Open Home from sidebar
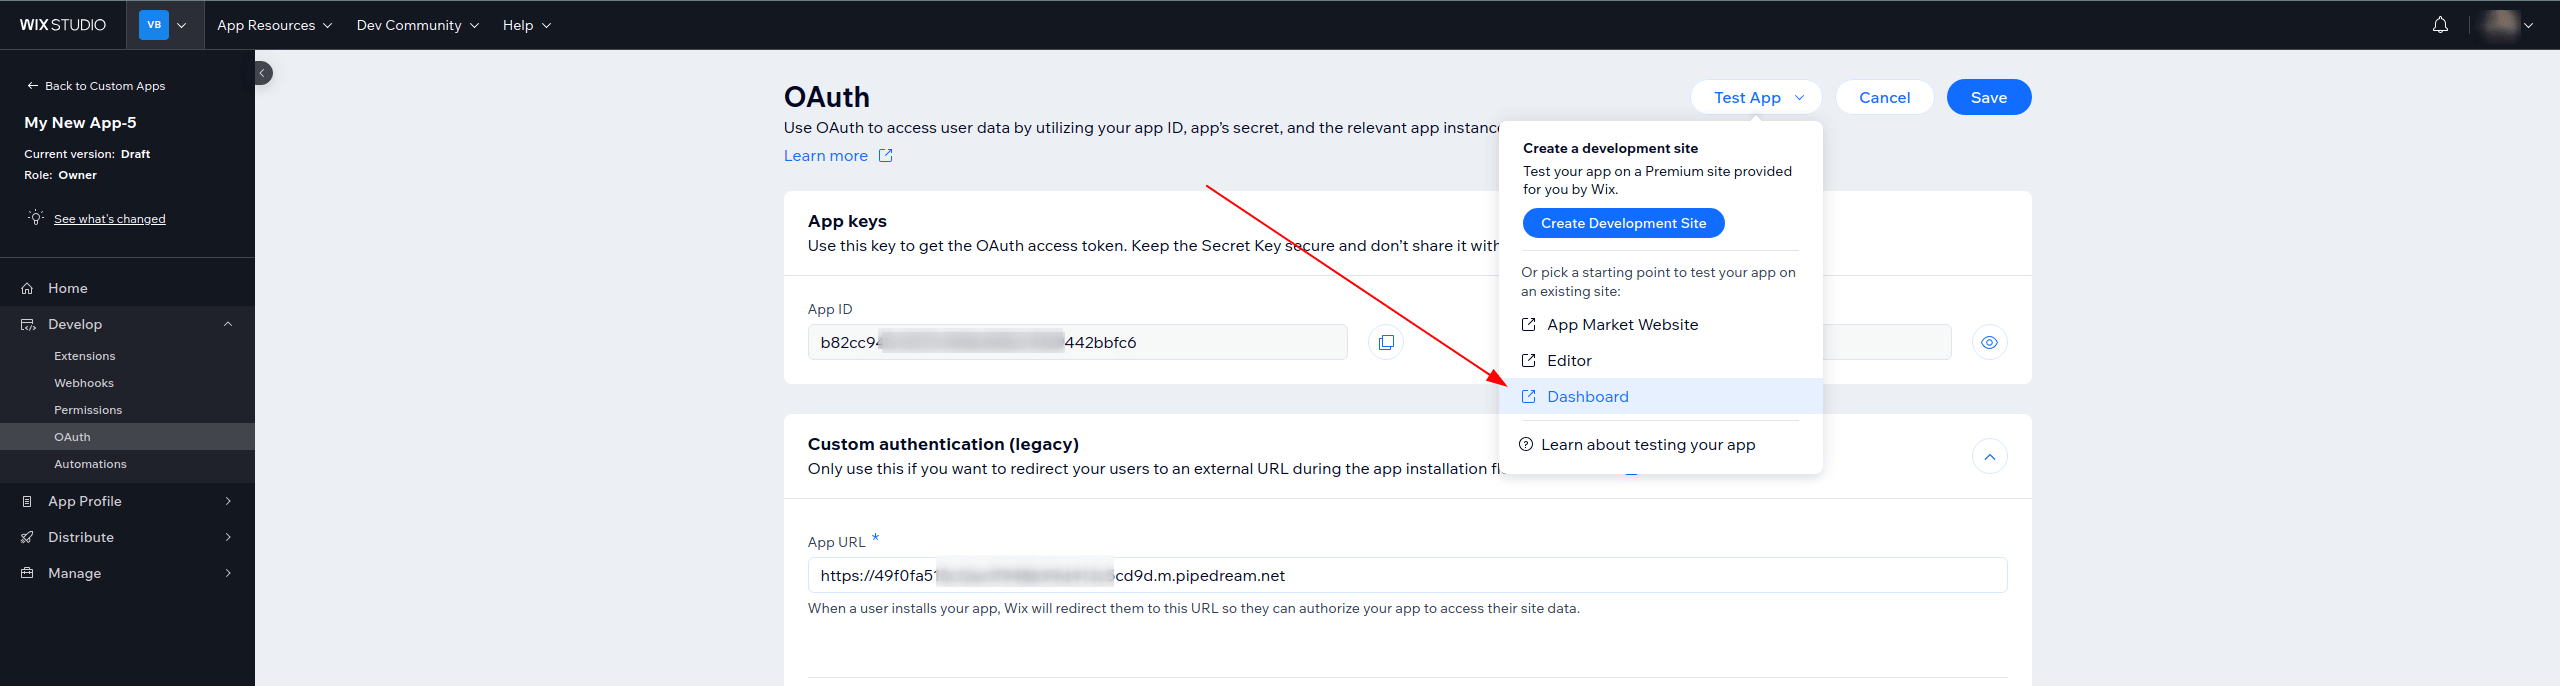 click(x=68, y=288)
